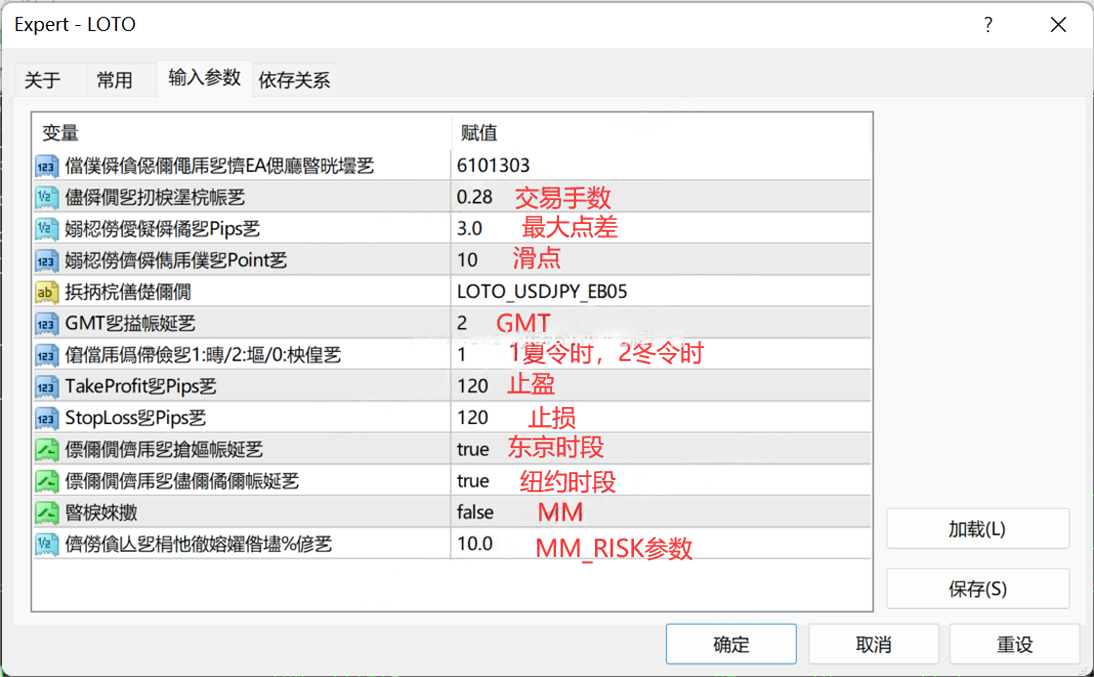The height and width of the screenshot is (677, 1094).
Task: Open the false value on the MM row
Action: (475, 512)
